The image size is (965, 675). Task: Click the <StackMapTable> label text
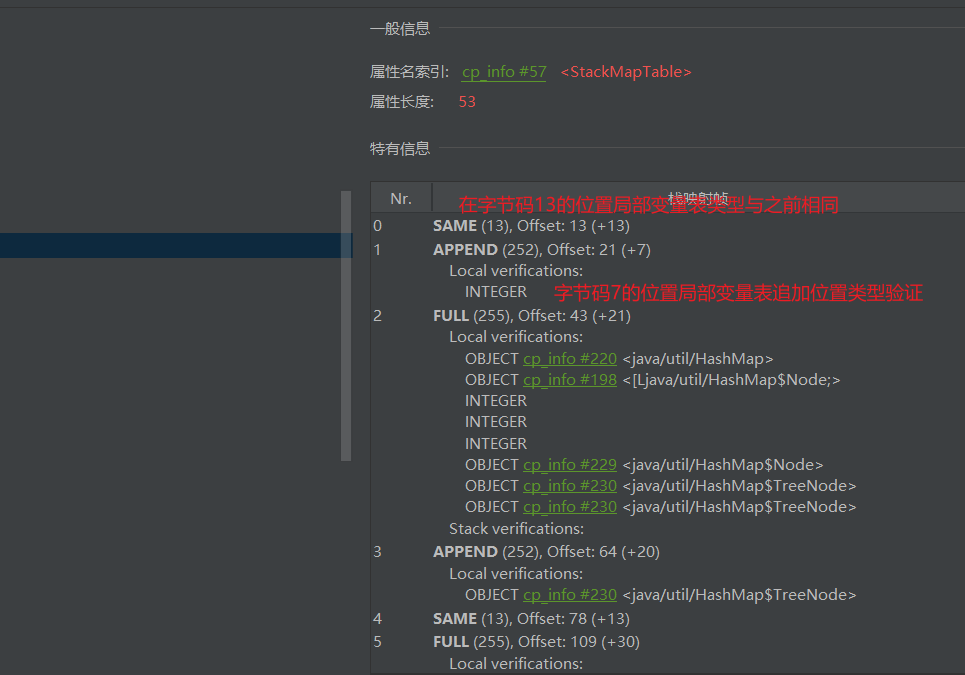[626, 72]
